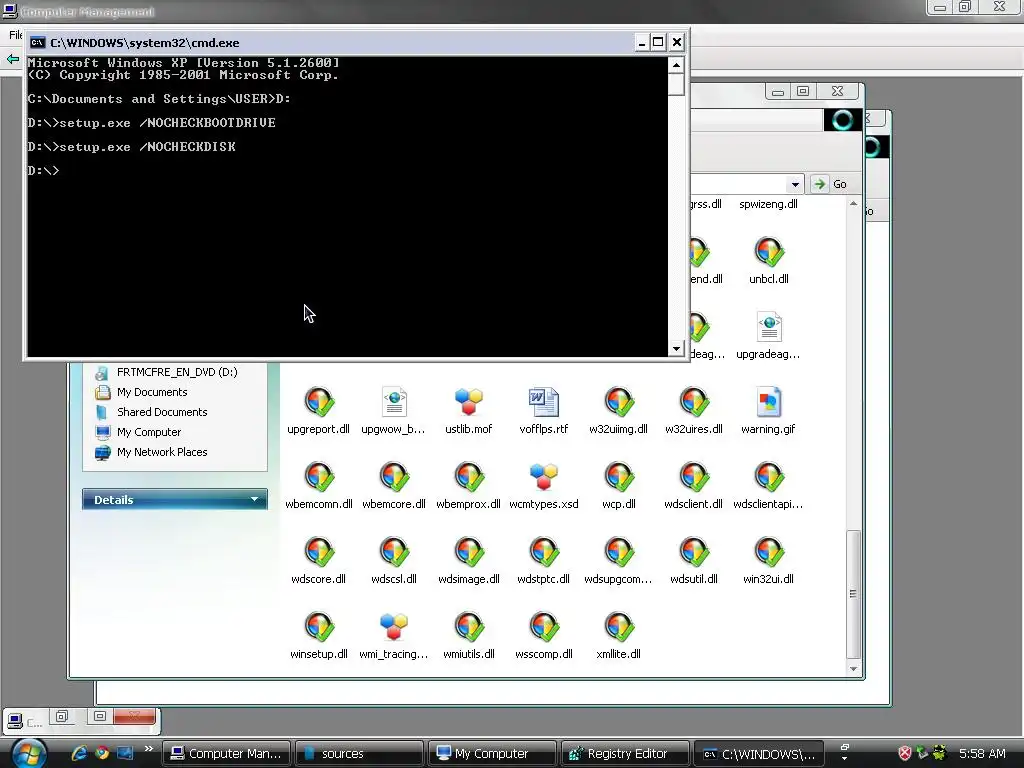Select the wdsclientapi... file icon

pos(769,477)
